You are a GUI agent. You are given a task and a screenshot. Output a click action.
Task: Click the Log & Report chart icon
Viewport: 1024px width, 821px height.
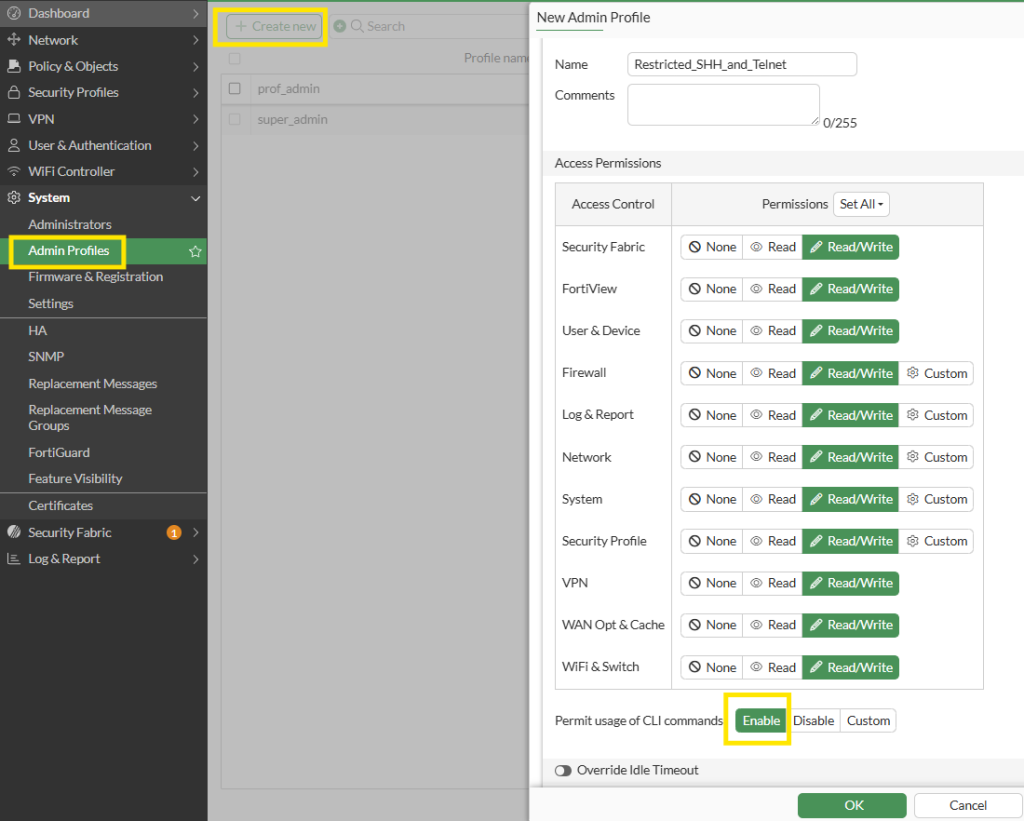[14, 558]
